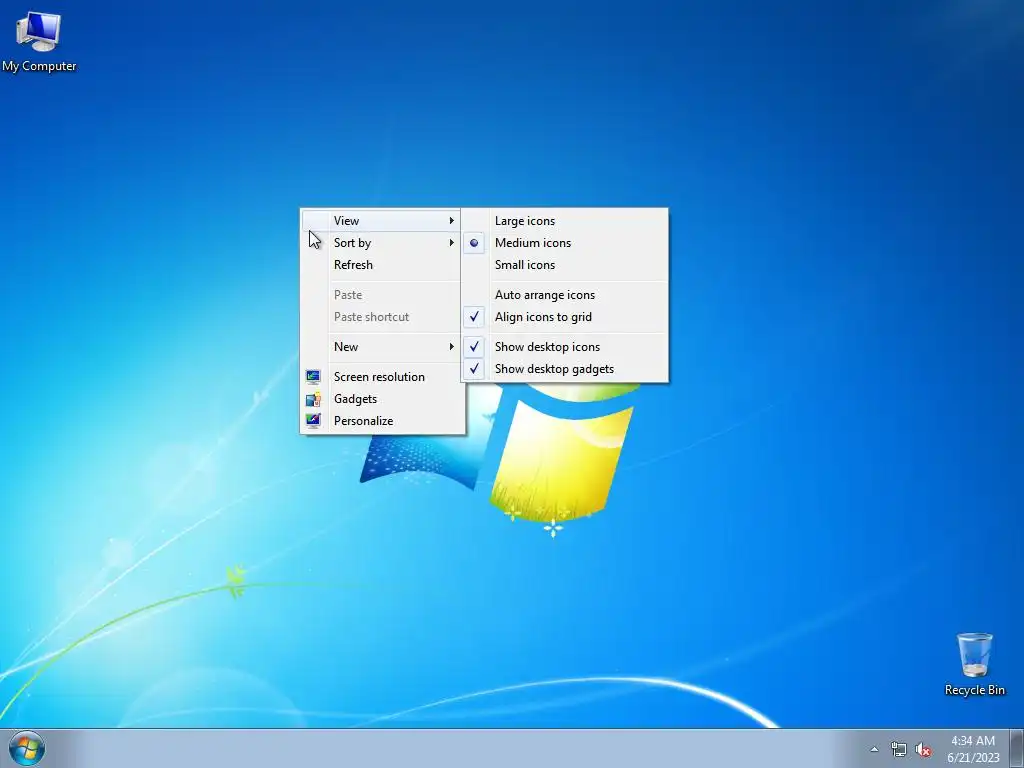Expand the View submenu
Image resolution: width=1024 pixels, height=768 pixels.
(382, 221)
